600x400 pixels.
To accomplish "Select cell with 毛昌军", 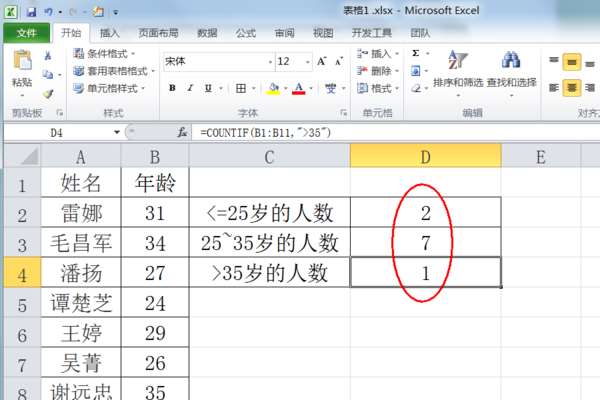I will coord(81,243).
